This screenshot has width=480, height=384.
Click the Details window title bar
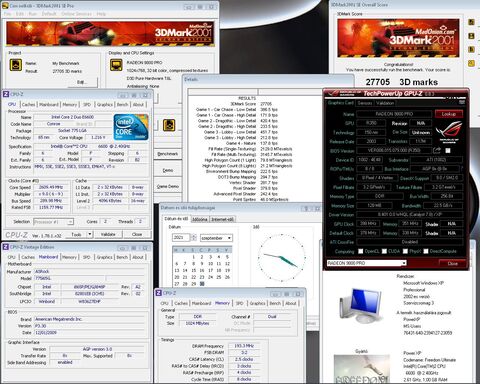(268, 80)
